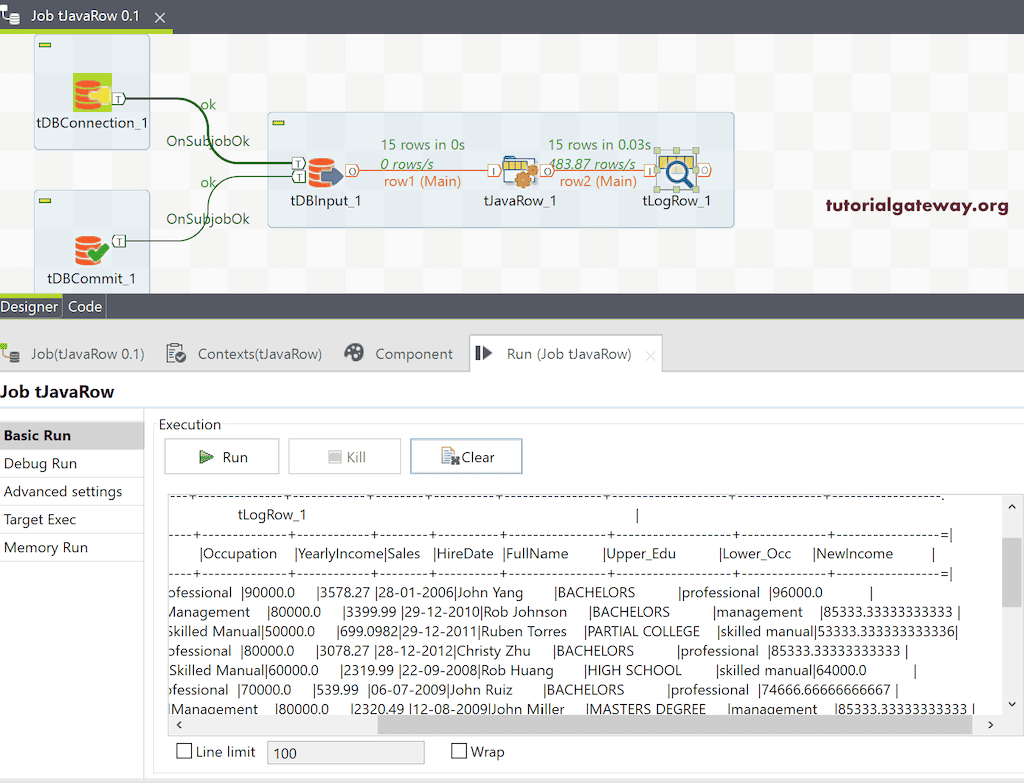This screenshot has height=783, width=1024.
Task: Click the Kill execution button
Action: tap(345, 456)
